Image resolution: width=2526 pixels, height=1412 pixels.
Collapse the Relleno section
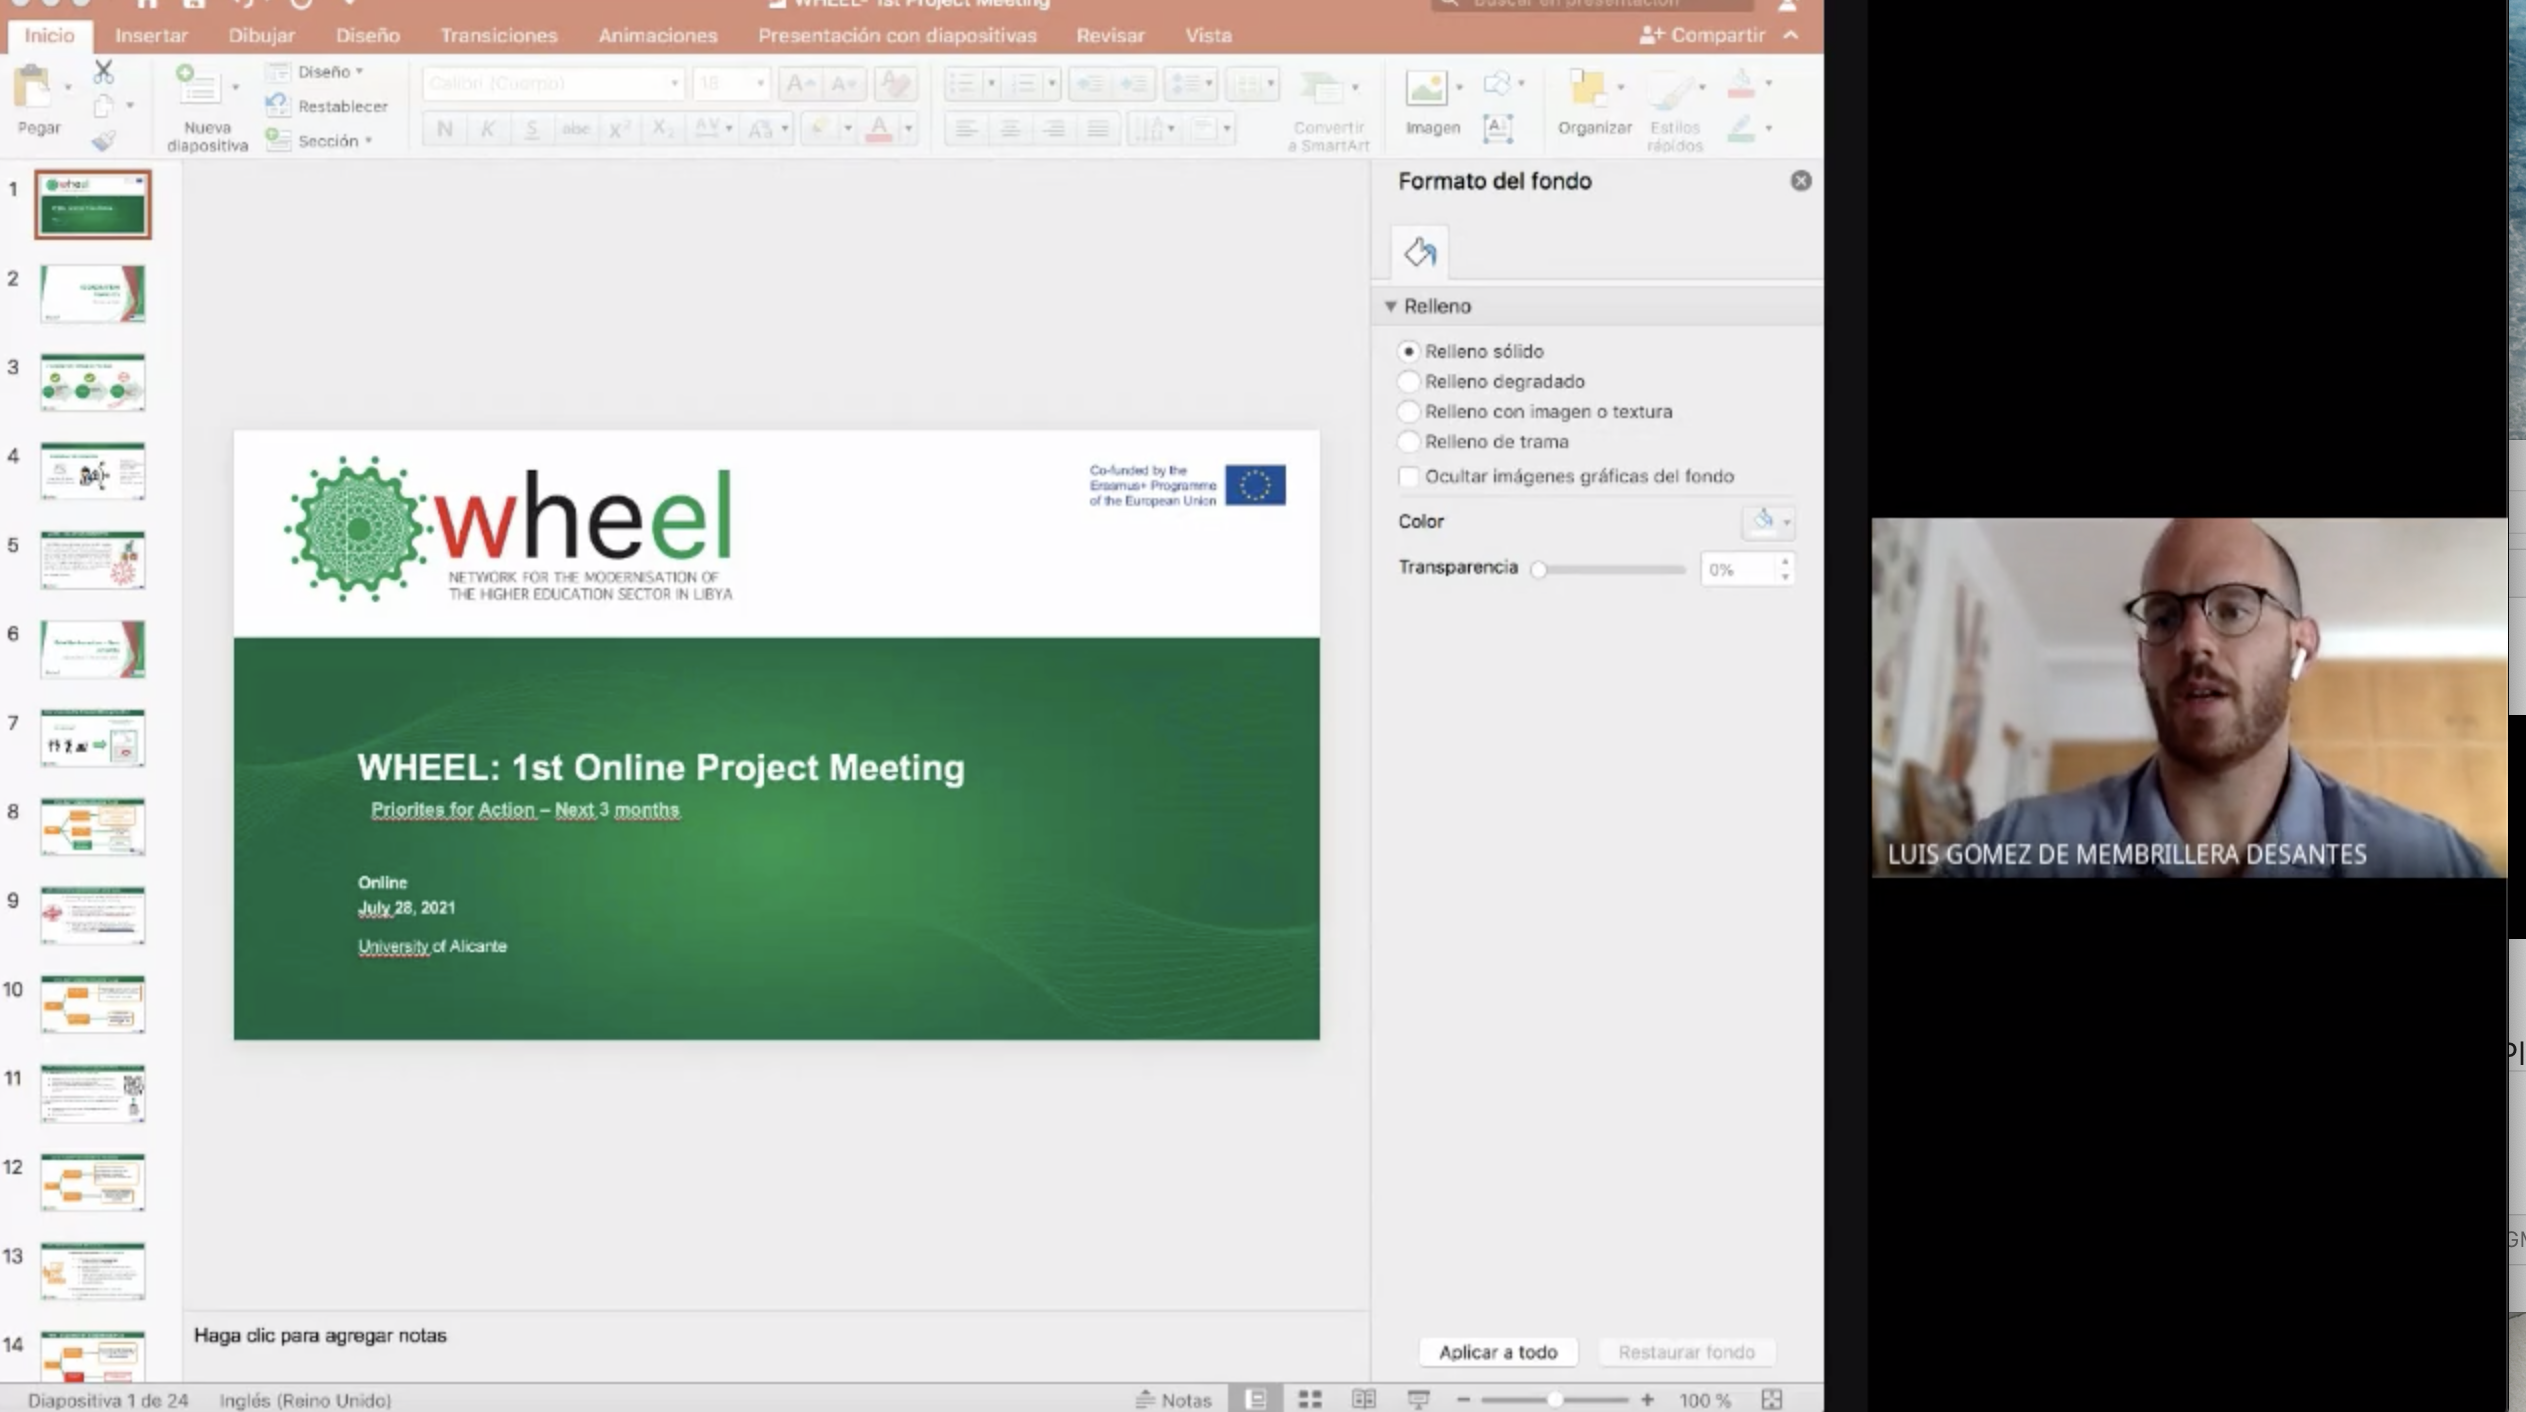[1390, 306]
